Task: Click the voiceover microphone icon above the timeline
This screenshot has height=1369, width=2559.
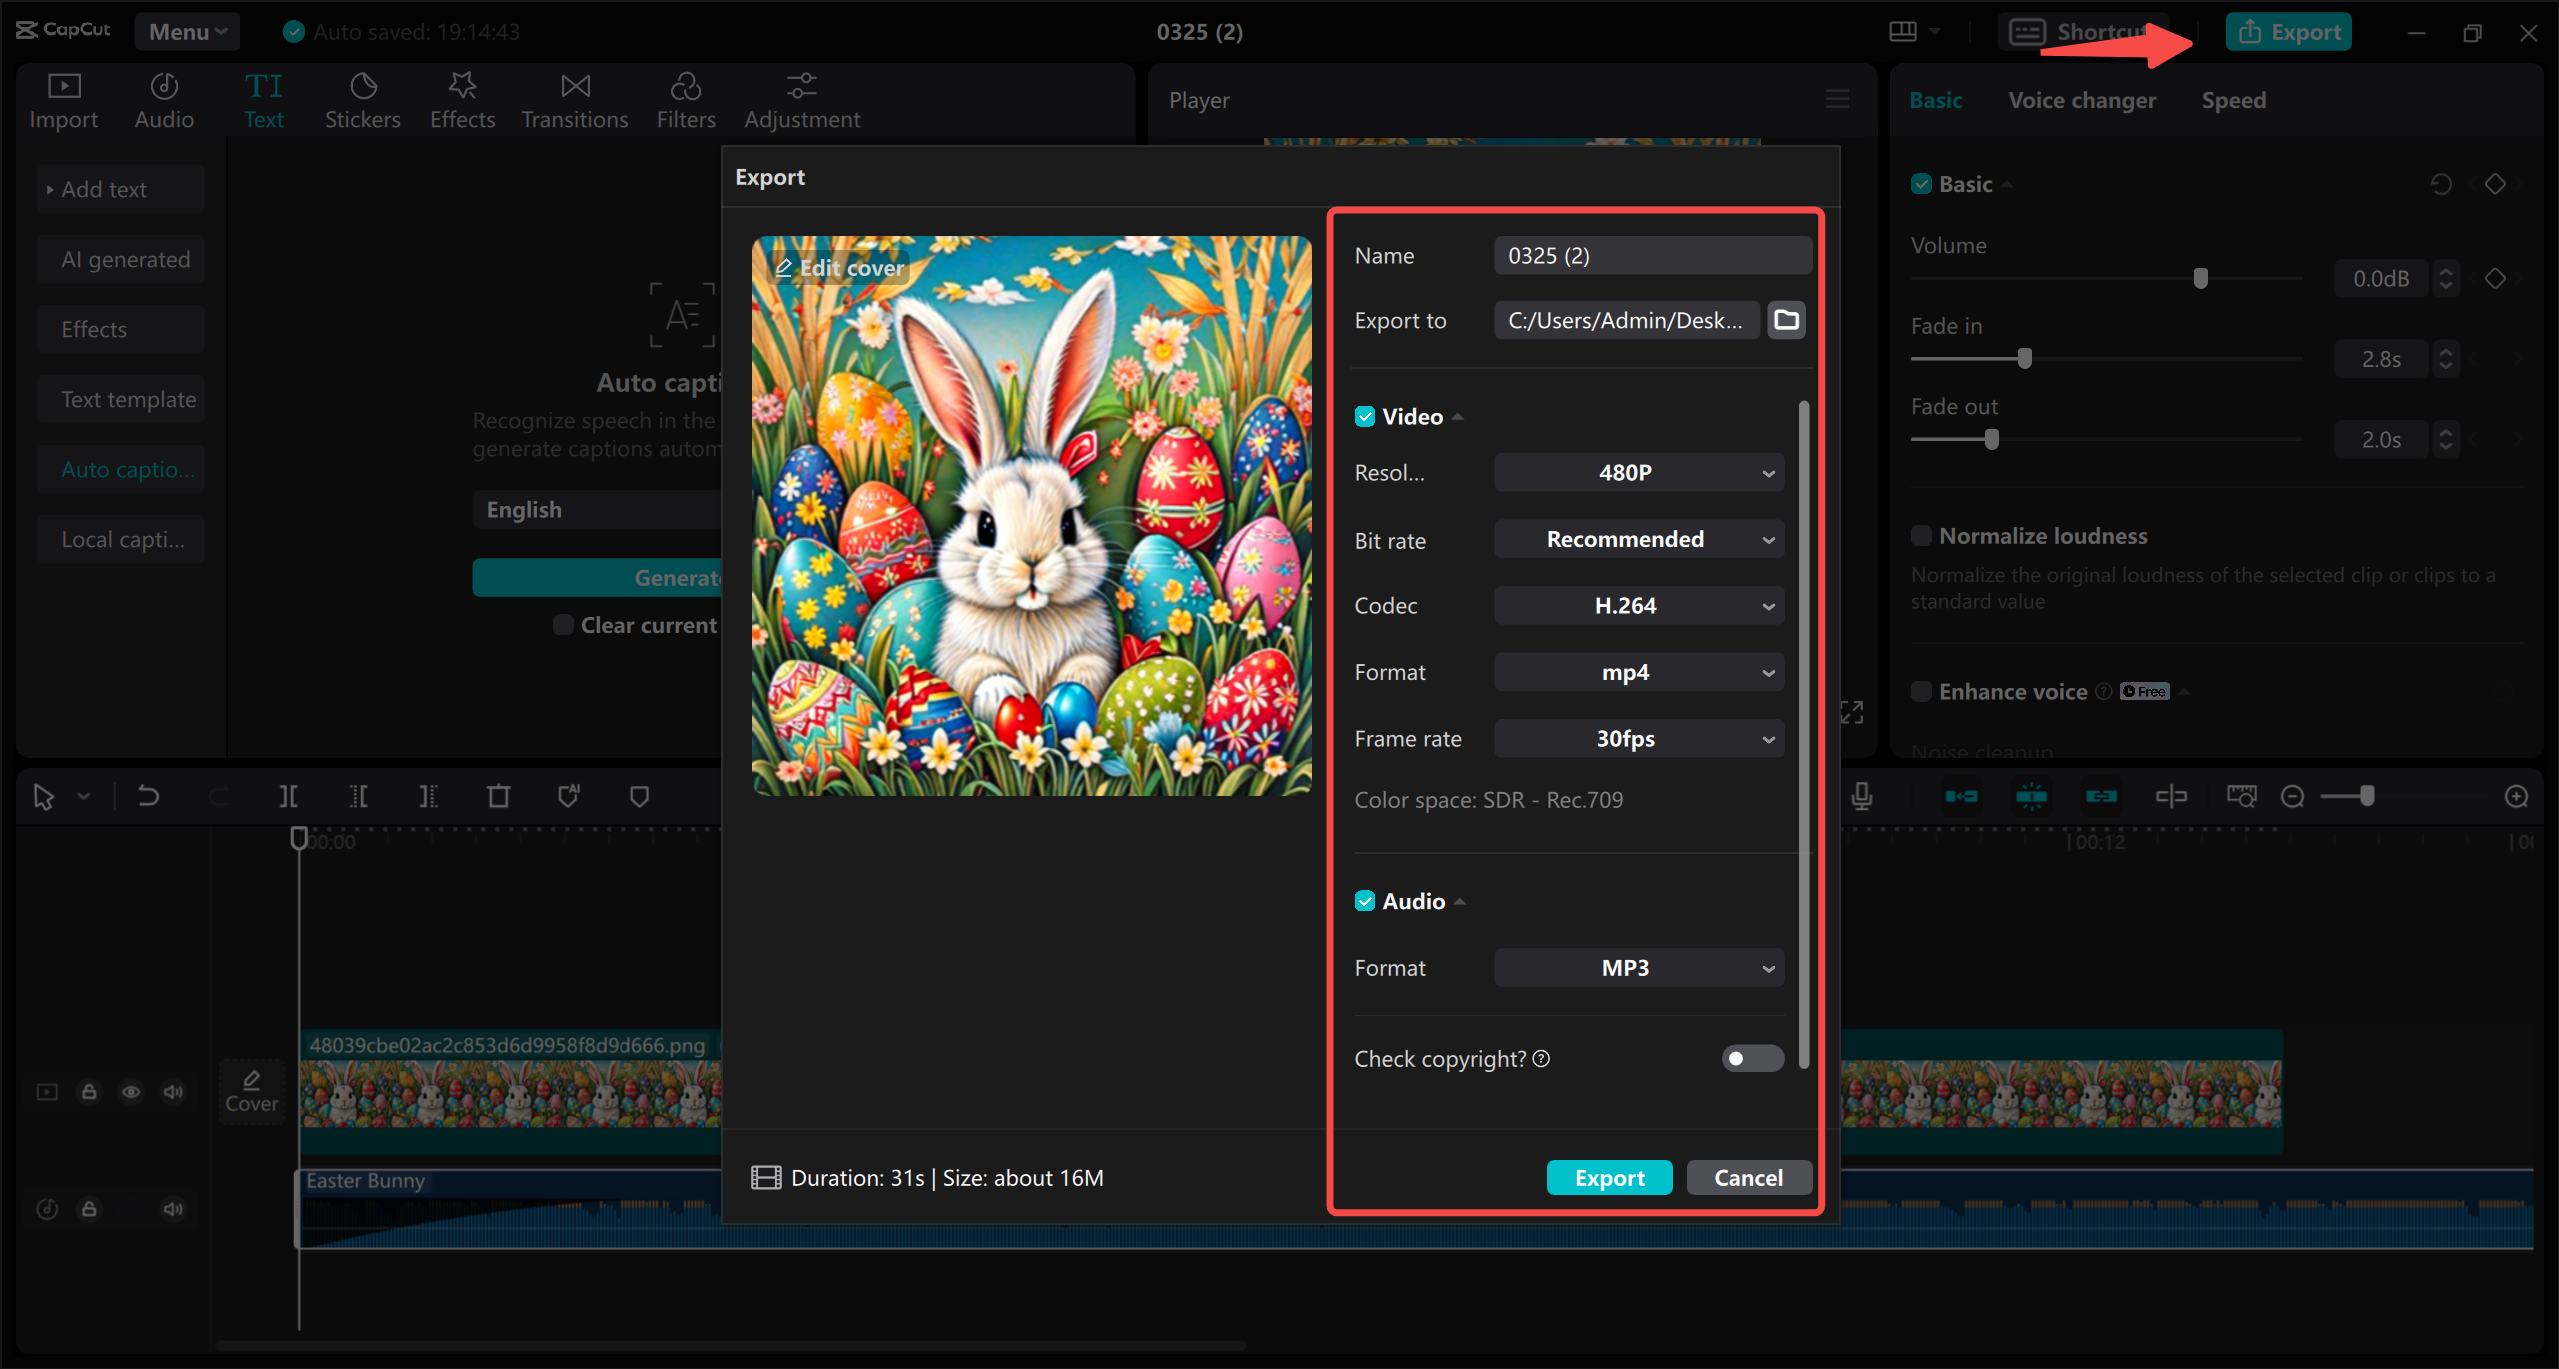Action: (1861, 796)
